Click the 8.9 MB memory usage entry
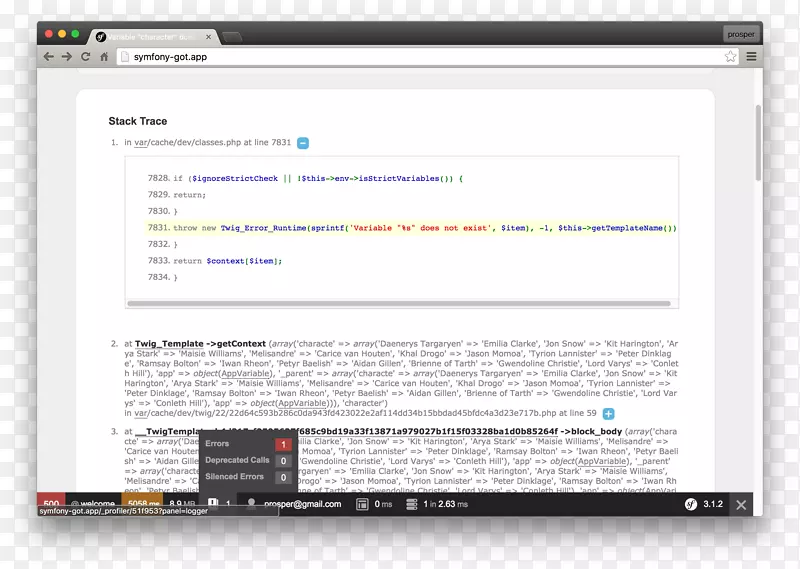The width and height of the screenshot is (800, 569). pyautogui.click(x=182, y=504)
